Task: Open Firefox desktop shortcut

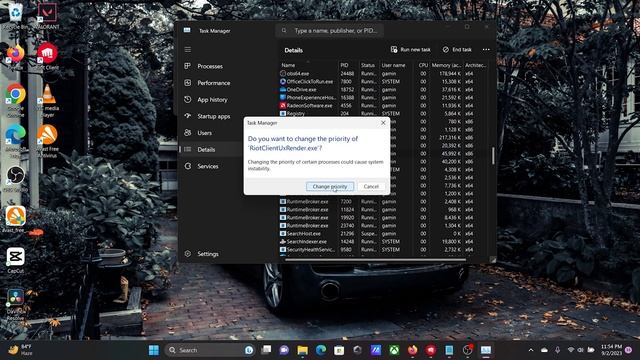Action: [16, 57]
